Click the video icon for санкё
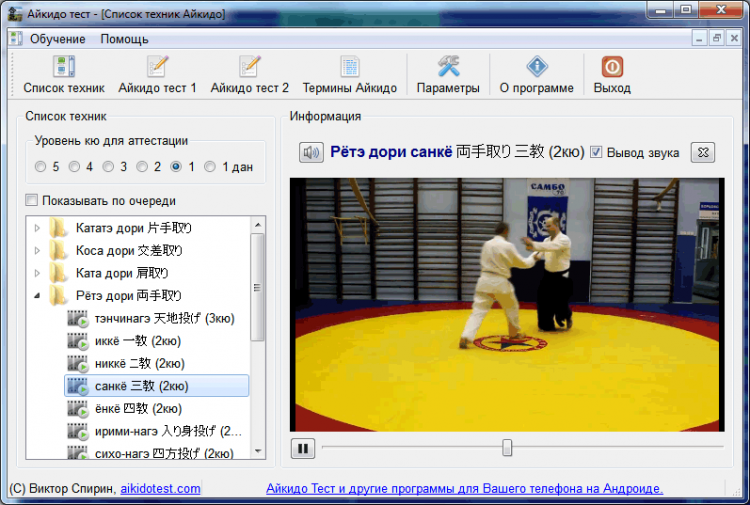The width and height of the screenshot is (750, 505). pyautogui.click(x=77, y=386)
